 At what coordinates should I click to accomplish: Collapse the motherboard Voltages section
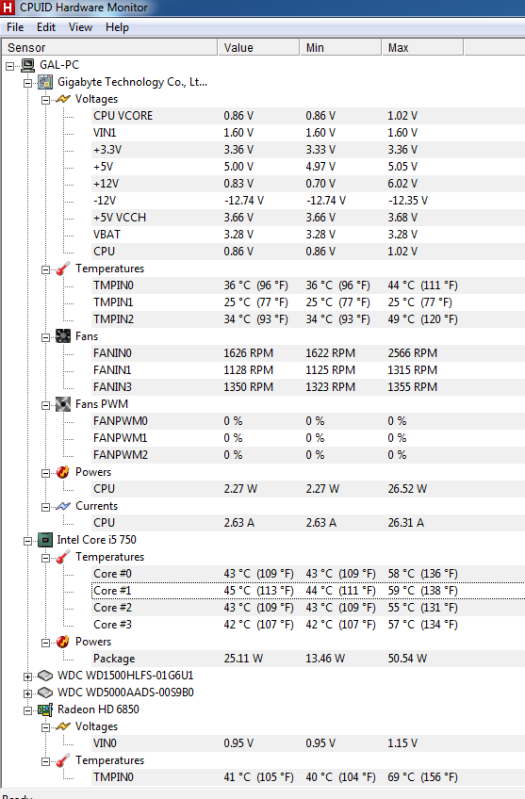pos(45,99)
